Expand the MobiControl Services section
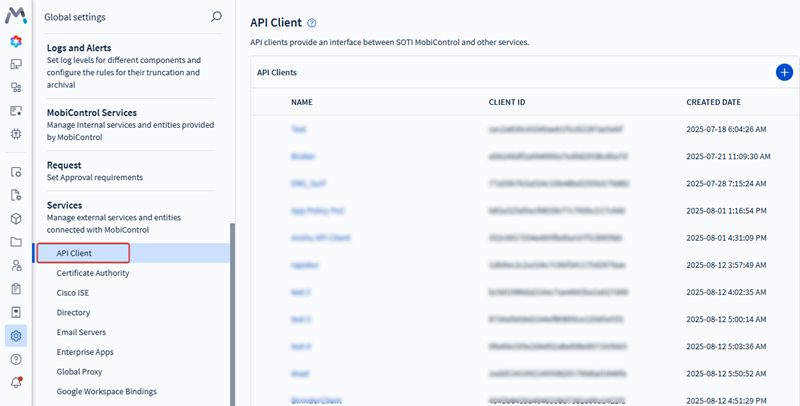Screen dimensions: 800x406 pos(105,113)
